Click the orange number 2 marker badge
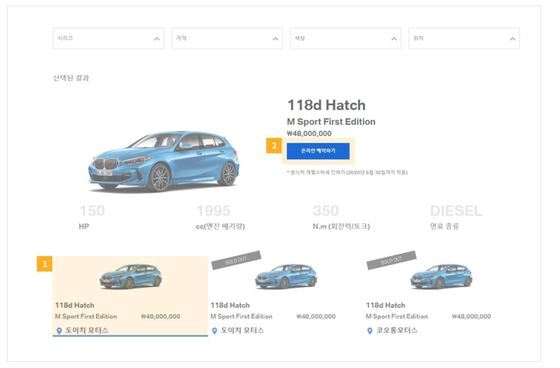Viewport: 560px width, 368px height. [274, 146]
